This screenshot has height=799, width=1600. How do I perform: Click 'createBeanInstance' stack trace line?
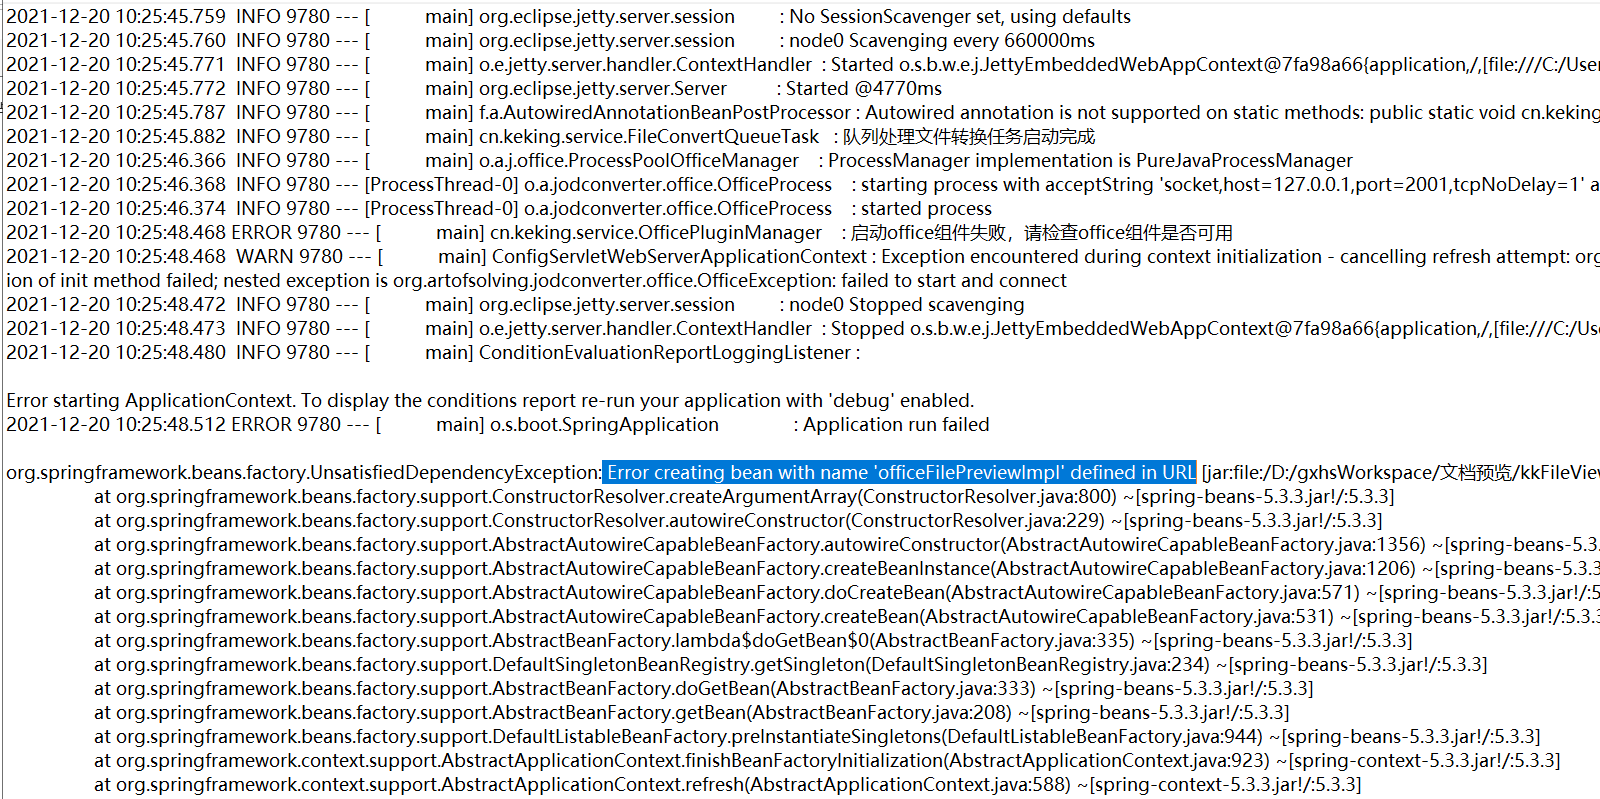(x=847, y=568)
